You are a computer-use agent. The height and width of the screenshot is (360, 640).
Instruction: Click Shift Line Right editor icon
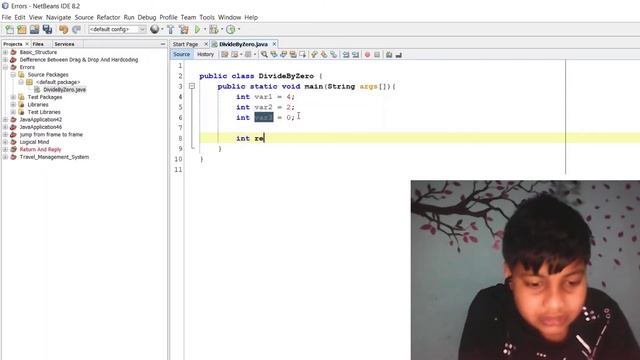tap(356, 55)
